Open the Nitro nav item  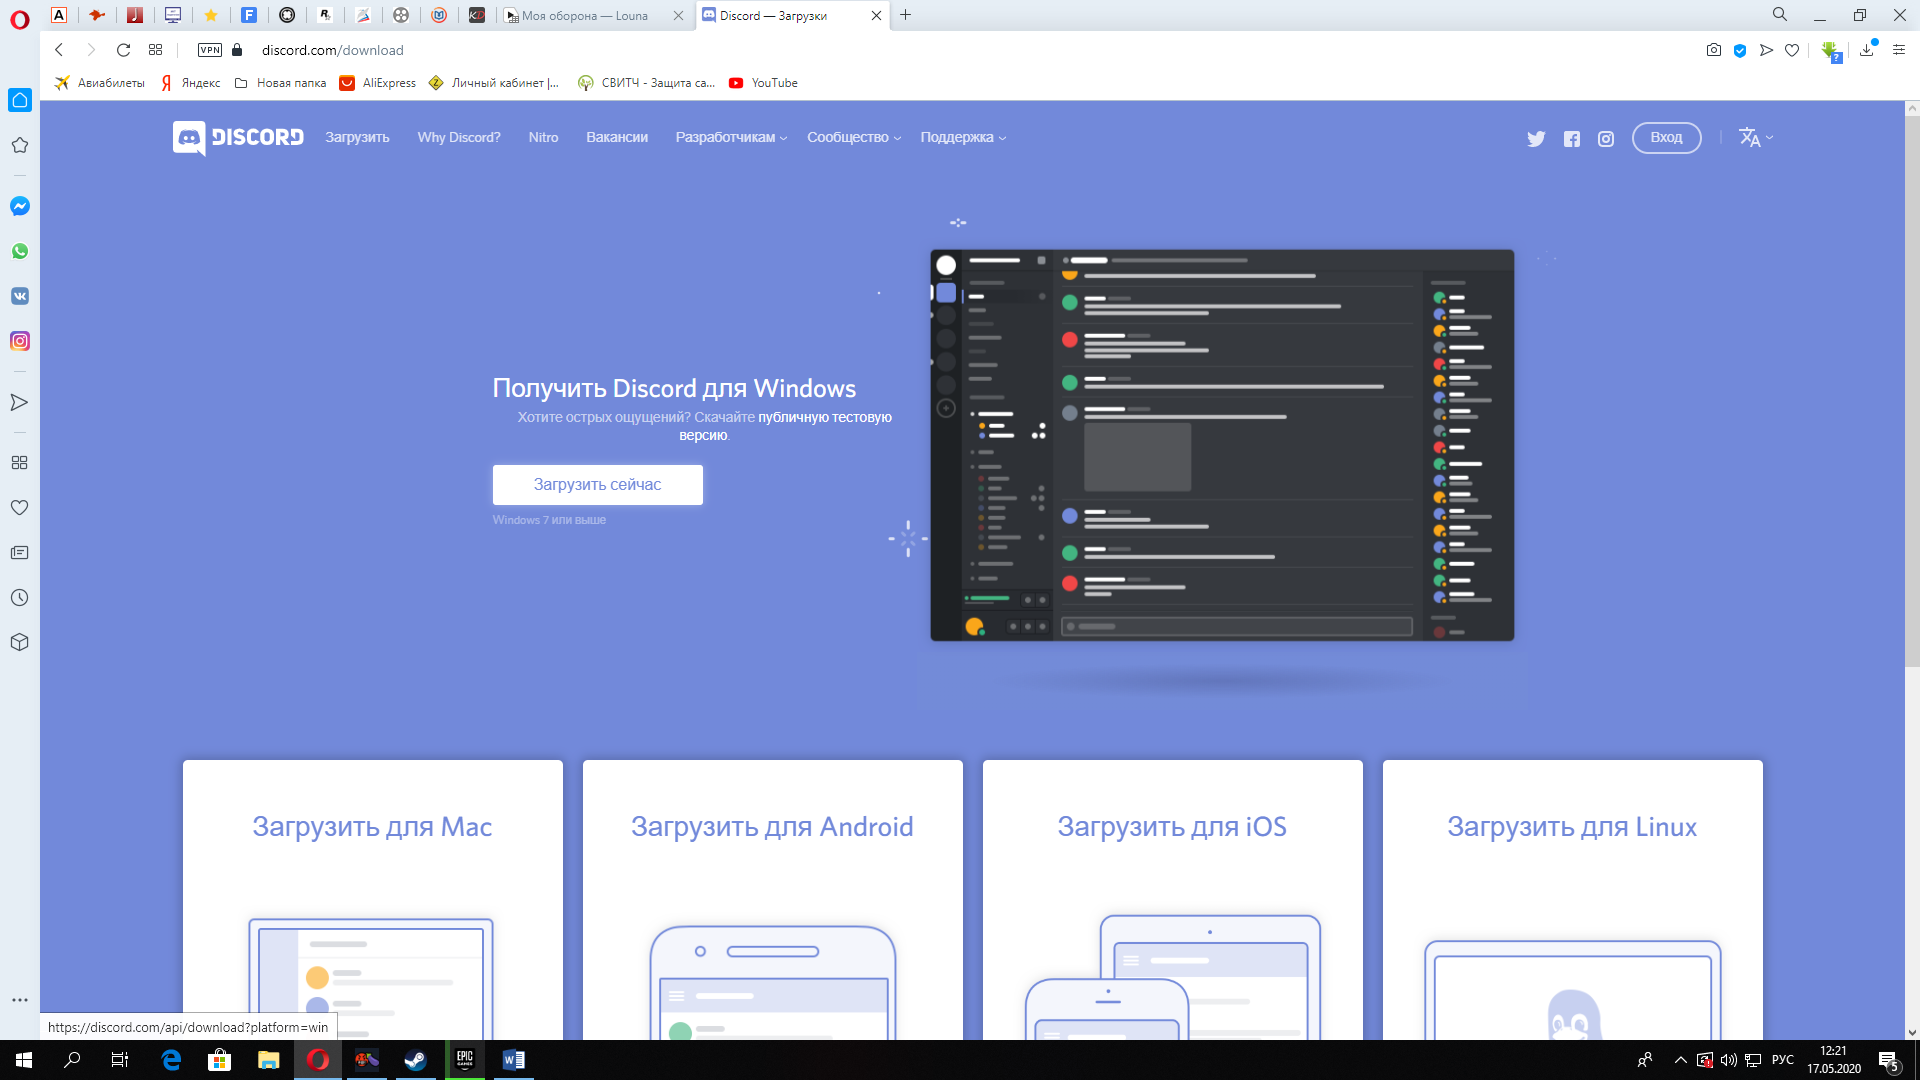point(543,138)
